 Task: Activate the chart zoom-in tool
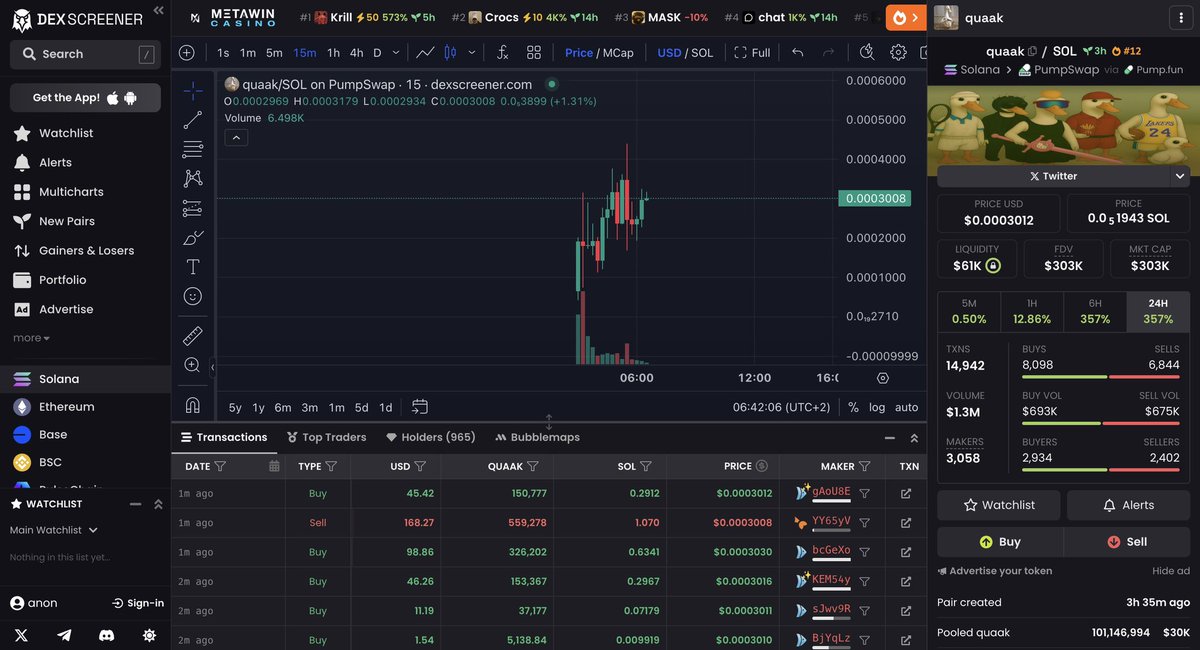(193, 365)
